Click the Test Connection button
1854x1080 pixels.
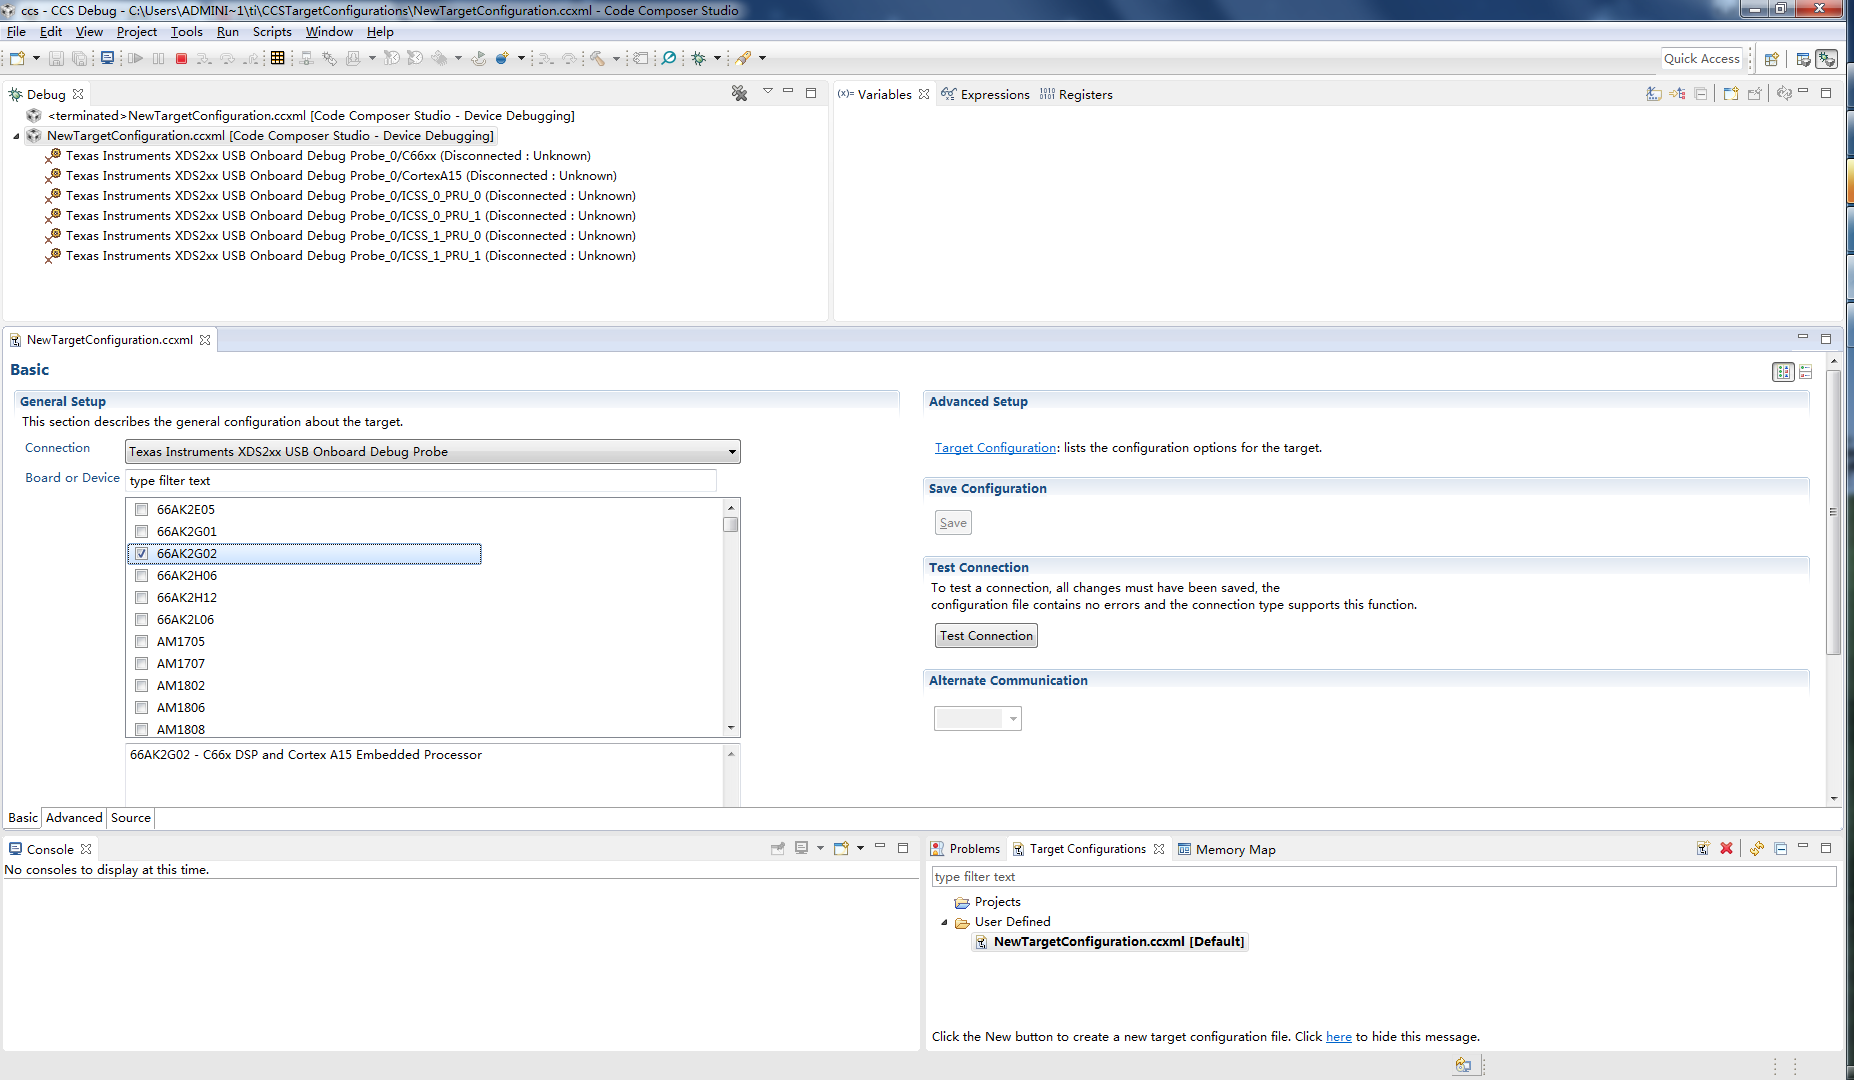[x=986, y=636]
